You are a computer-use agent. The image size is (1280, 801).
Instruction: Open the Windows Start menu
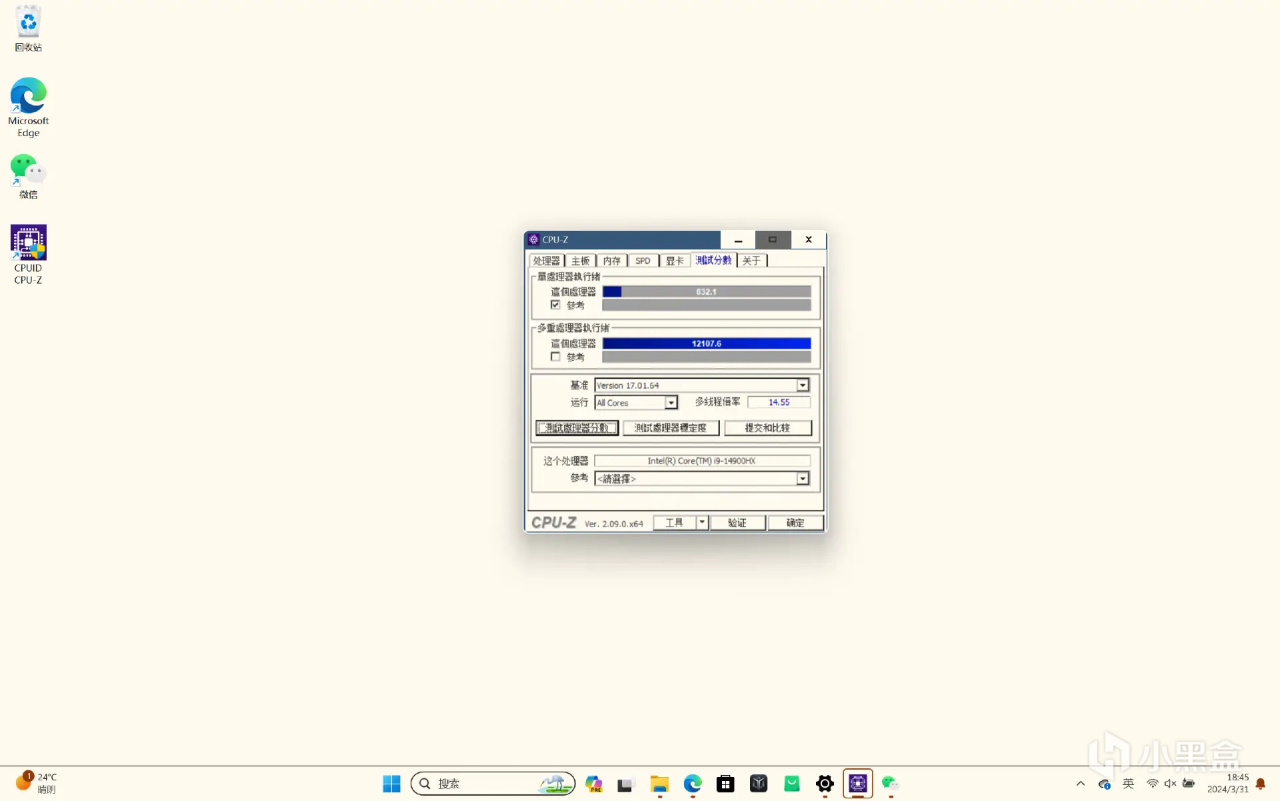[x=392, y=784]
